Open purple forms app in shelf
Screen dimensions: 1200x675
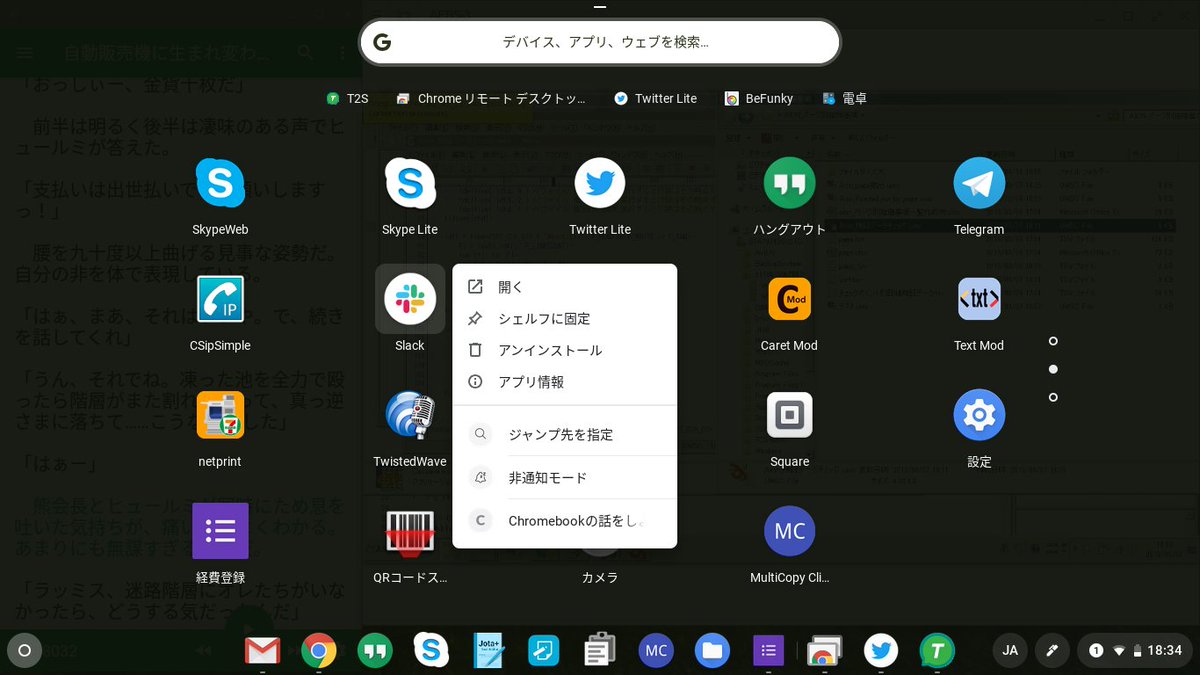pyautogui.click(x=768, y=651)
